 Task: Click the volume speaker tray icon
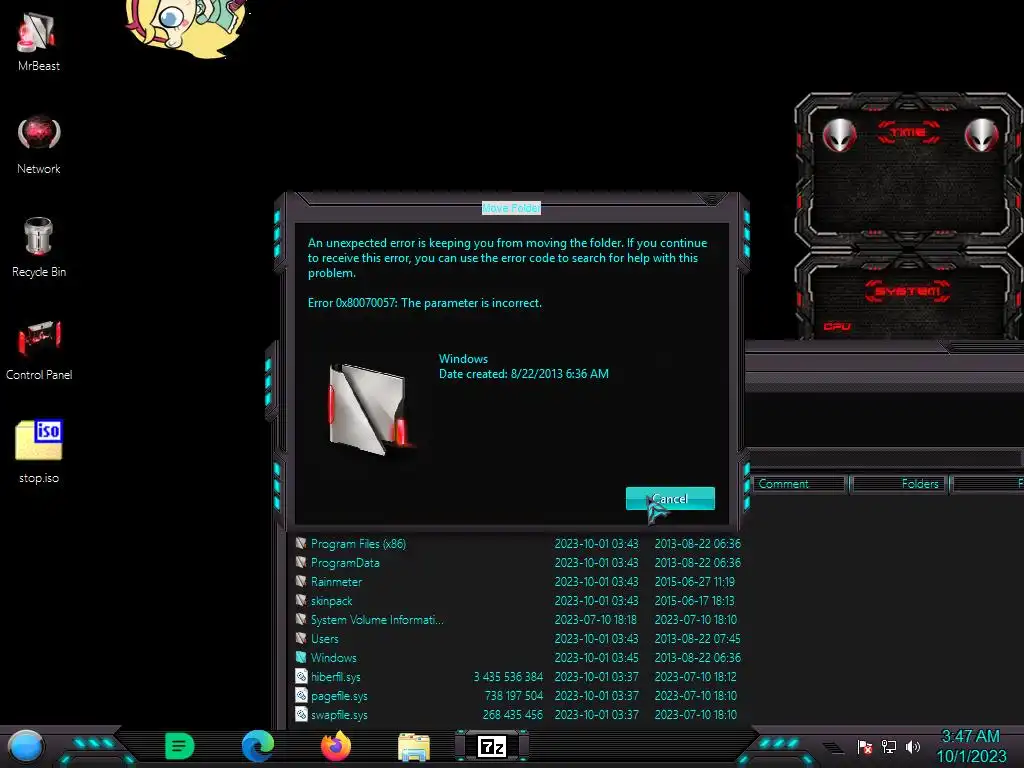(x=913, y=747)
